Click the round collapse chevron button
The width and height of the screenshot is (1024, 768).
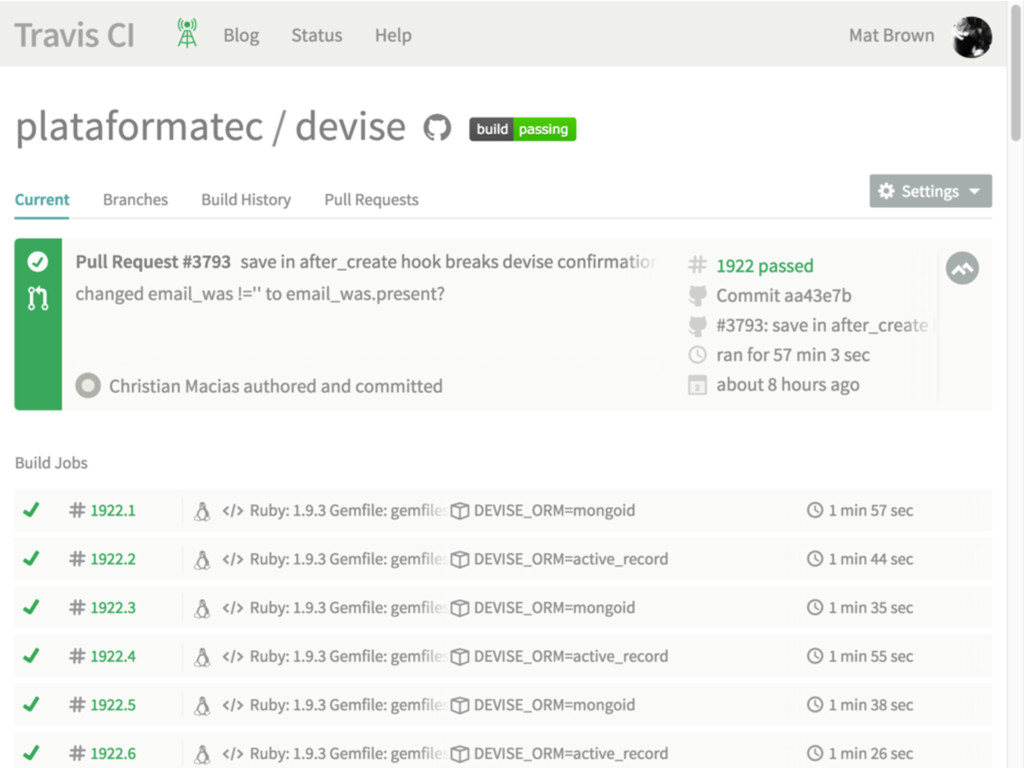[962, 268]
